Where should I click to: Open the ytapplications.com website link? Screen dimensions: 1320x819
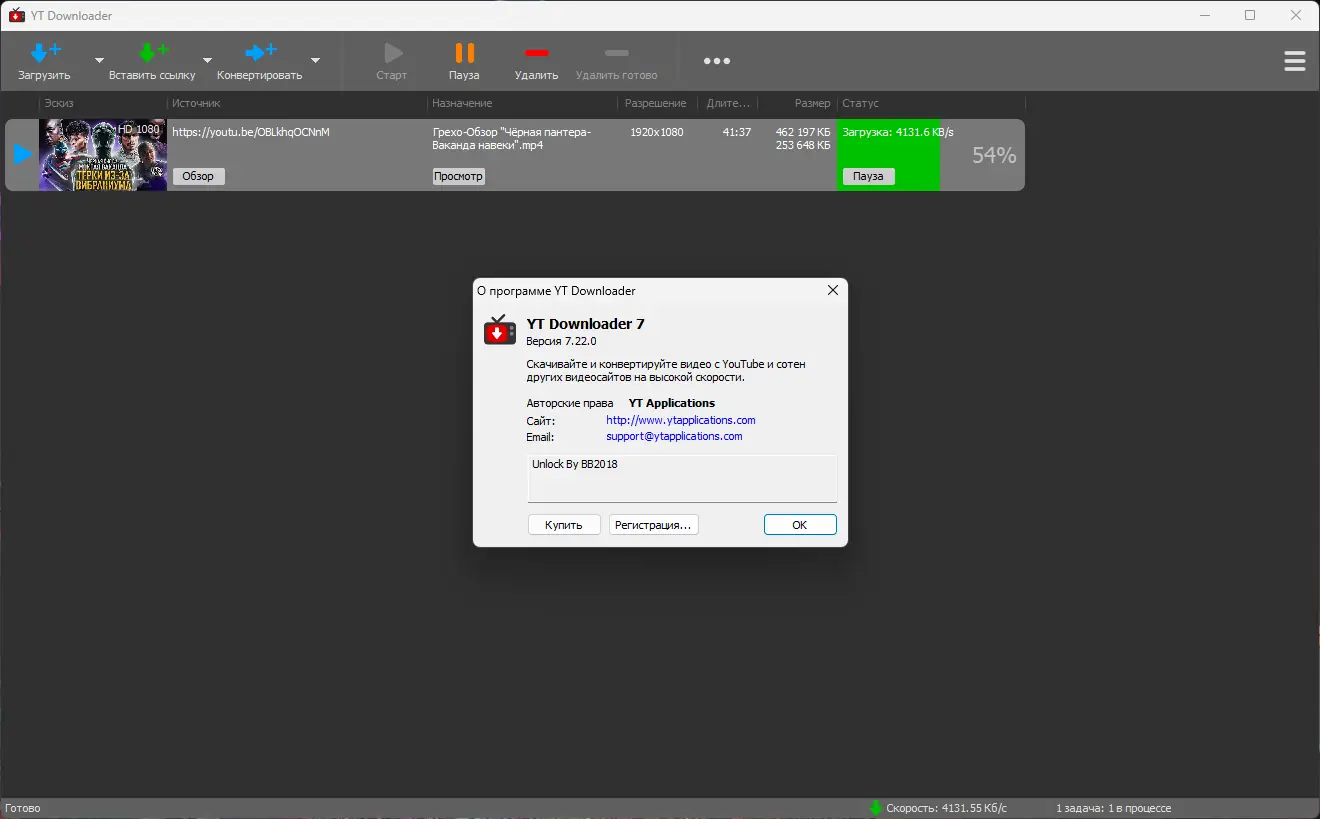tap(680, 419)
